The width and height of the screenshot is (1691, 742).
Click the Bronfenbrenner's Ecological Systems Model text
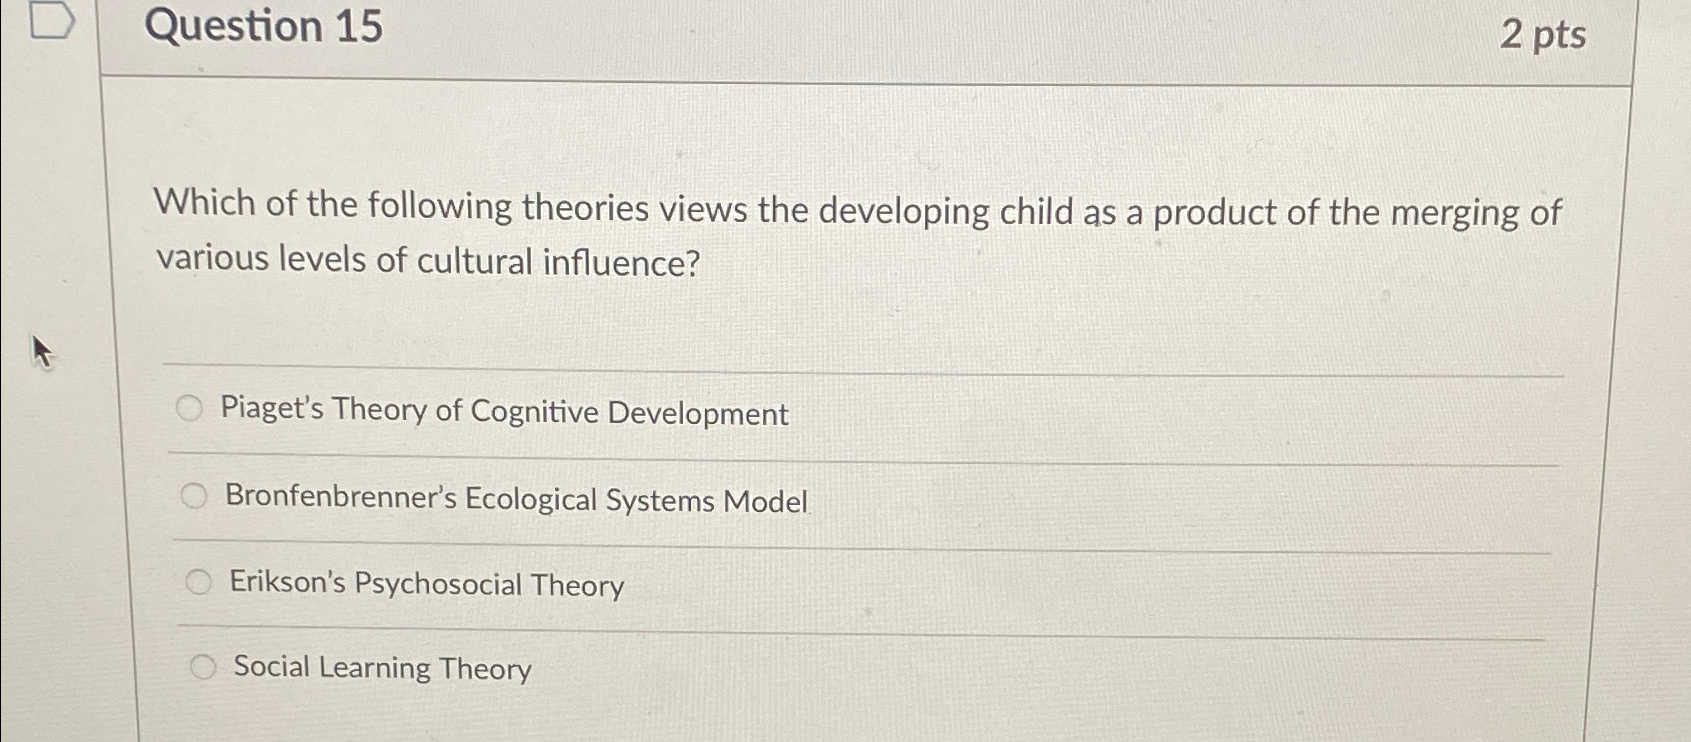point(516,498)
